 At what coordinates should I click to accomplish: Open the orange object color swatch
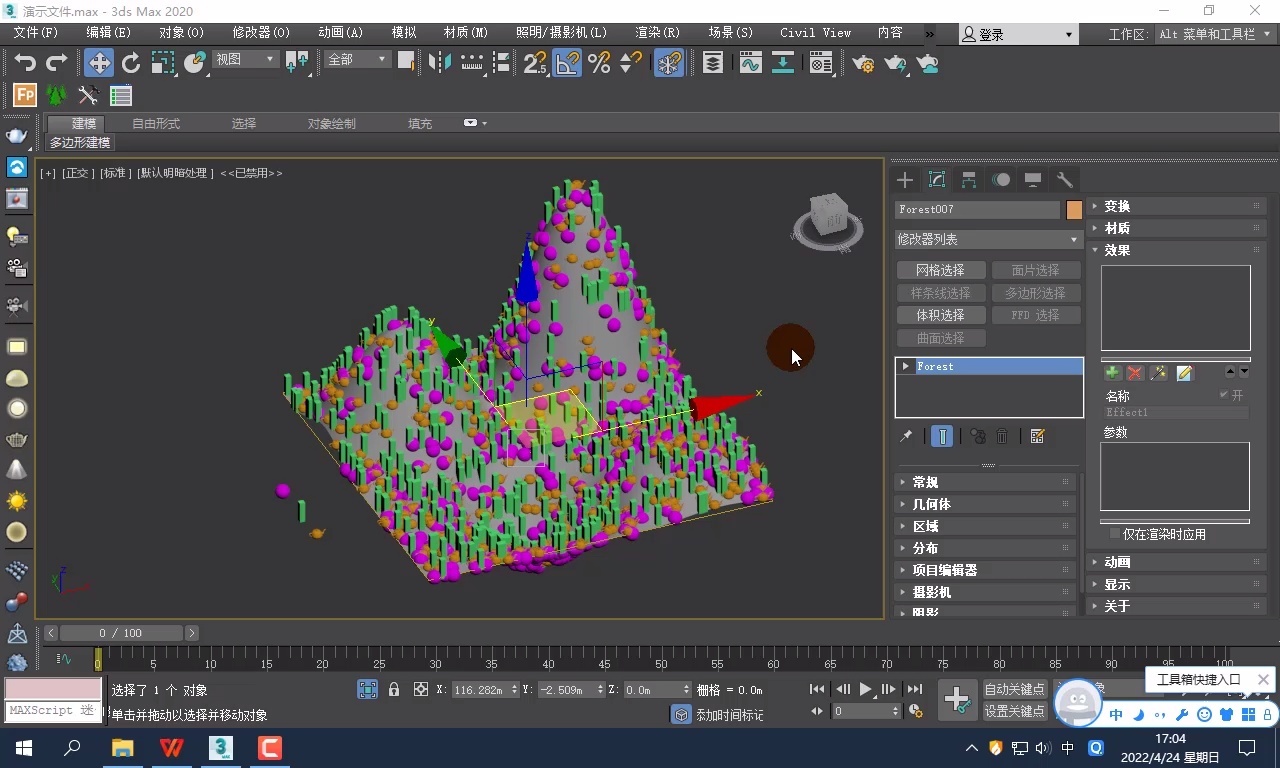click(x=1074, y=210)
